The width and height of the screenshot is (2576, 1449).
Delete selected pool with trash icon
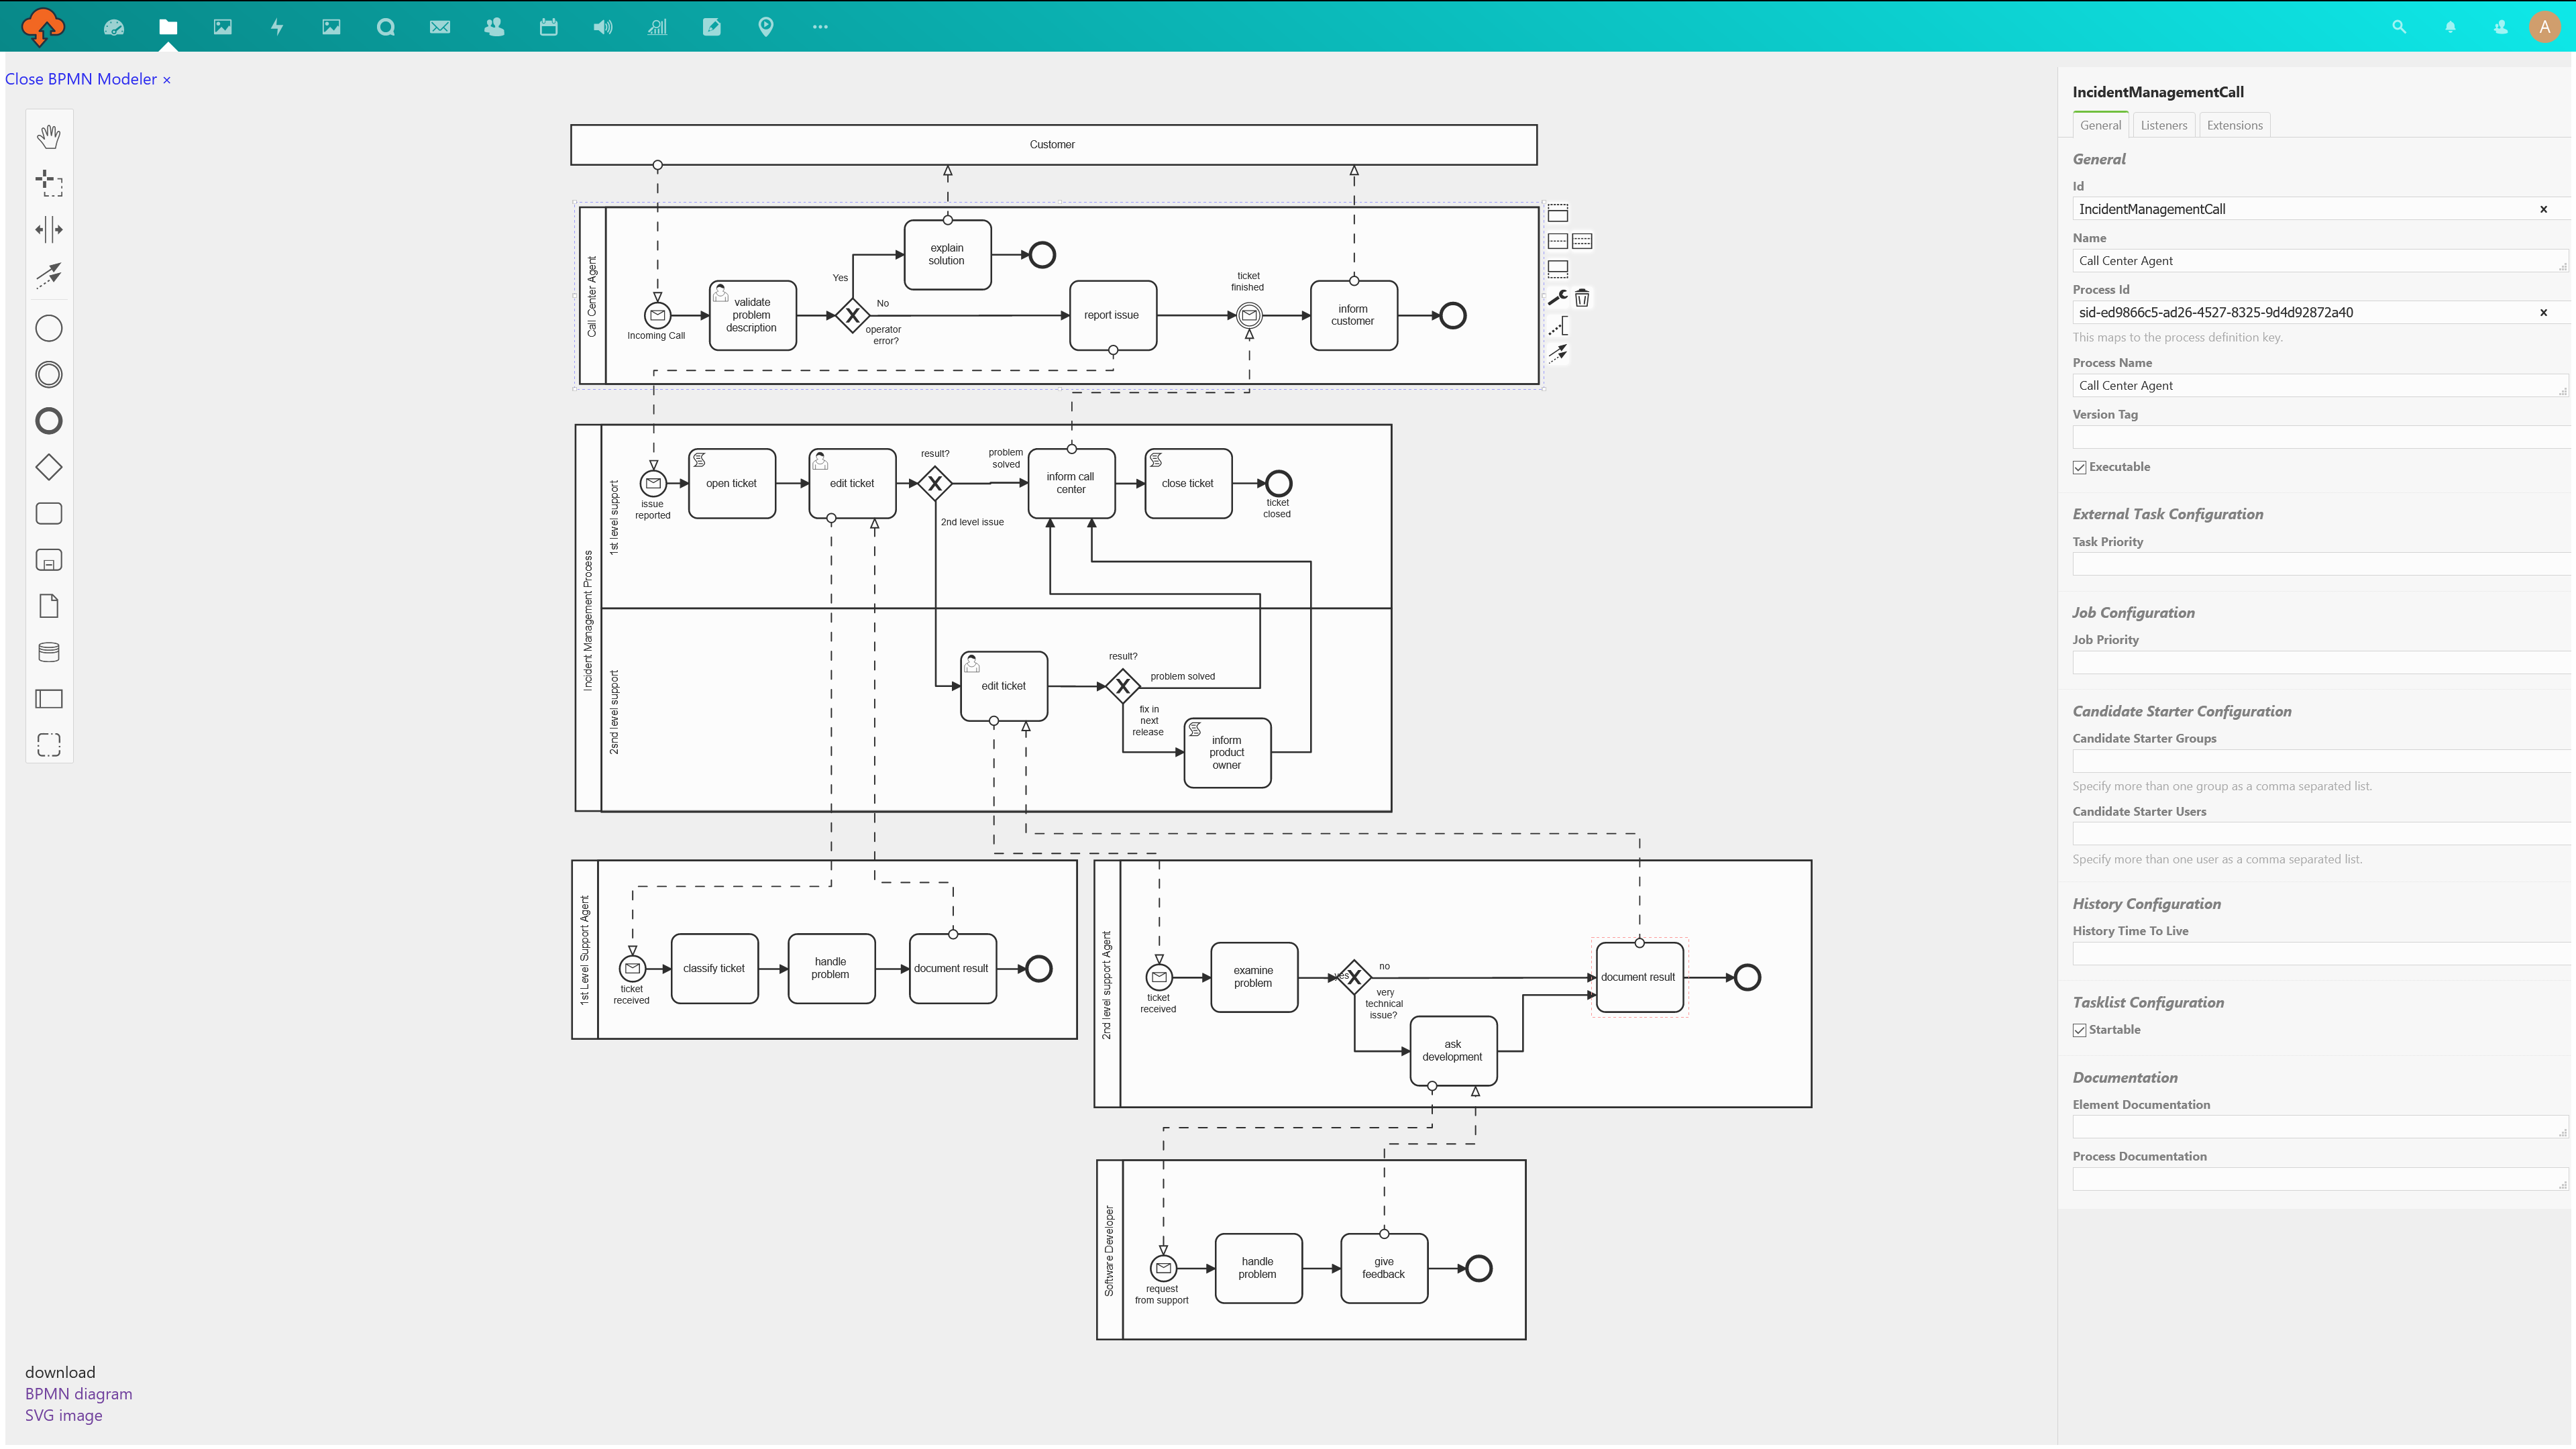click(1582, 298)
